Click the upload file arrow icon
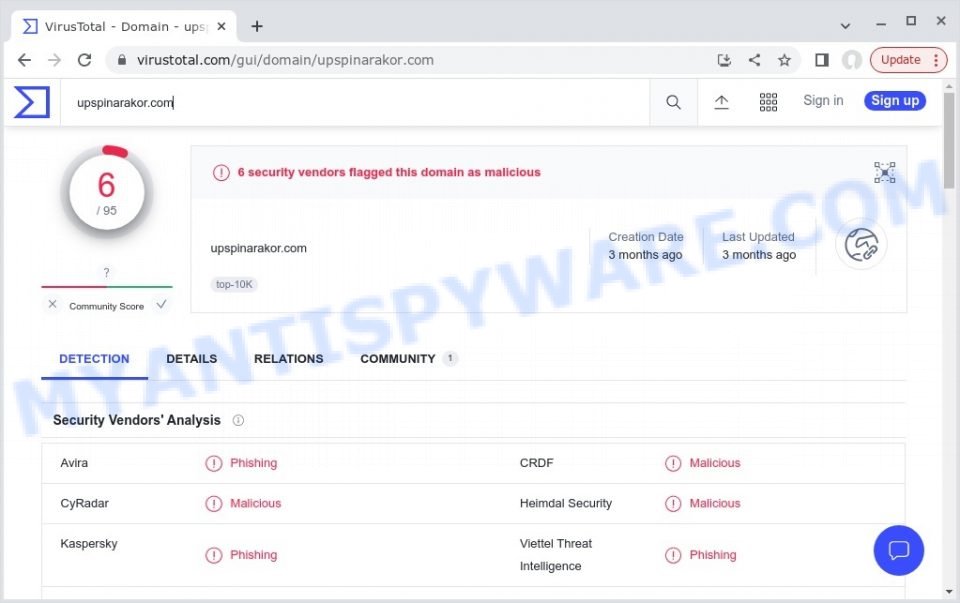 722,102
